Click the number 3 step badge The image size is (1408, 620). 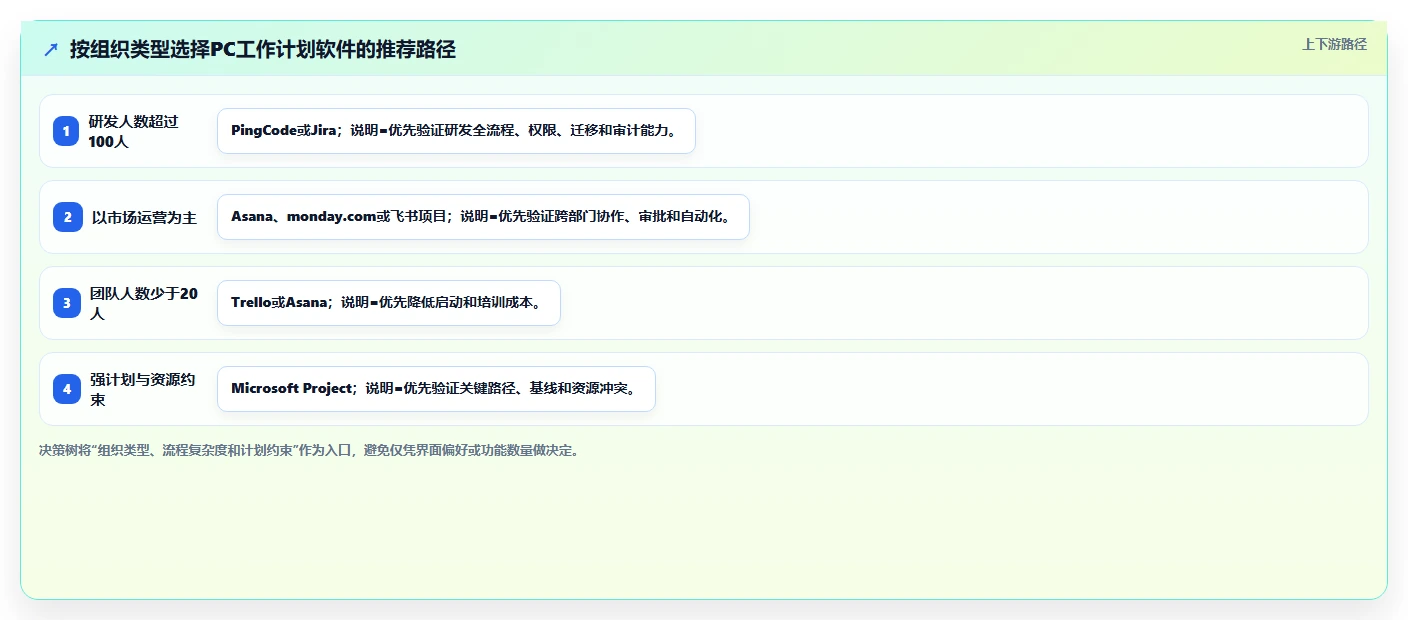[67, 303]
